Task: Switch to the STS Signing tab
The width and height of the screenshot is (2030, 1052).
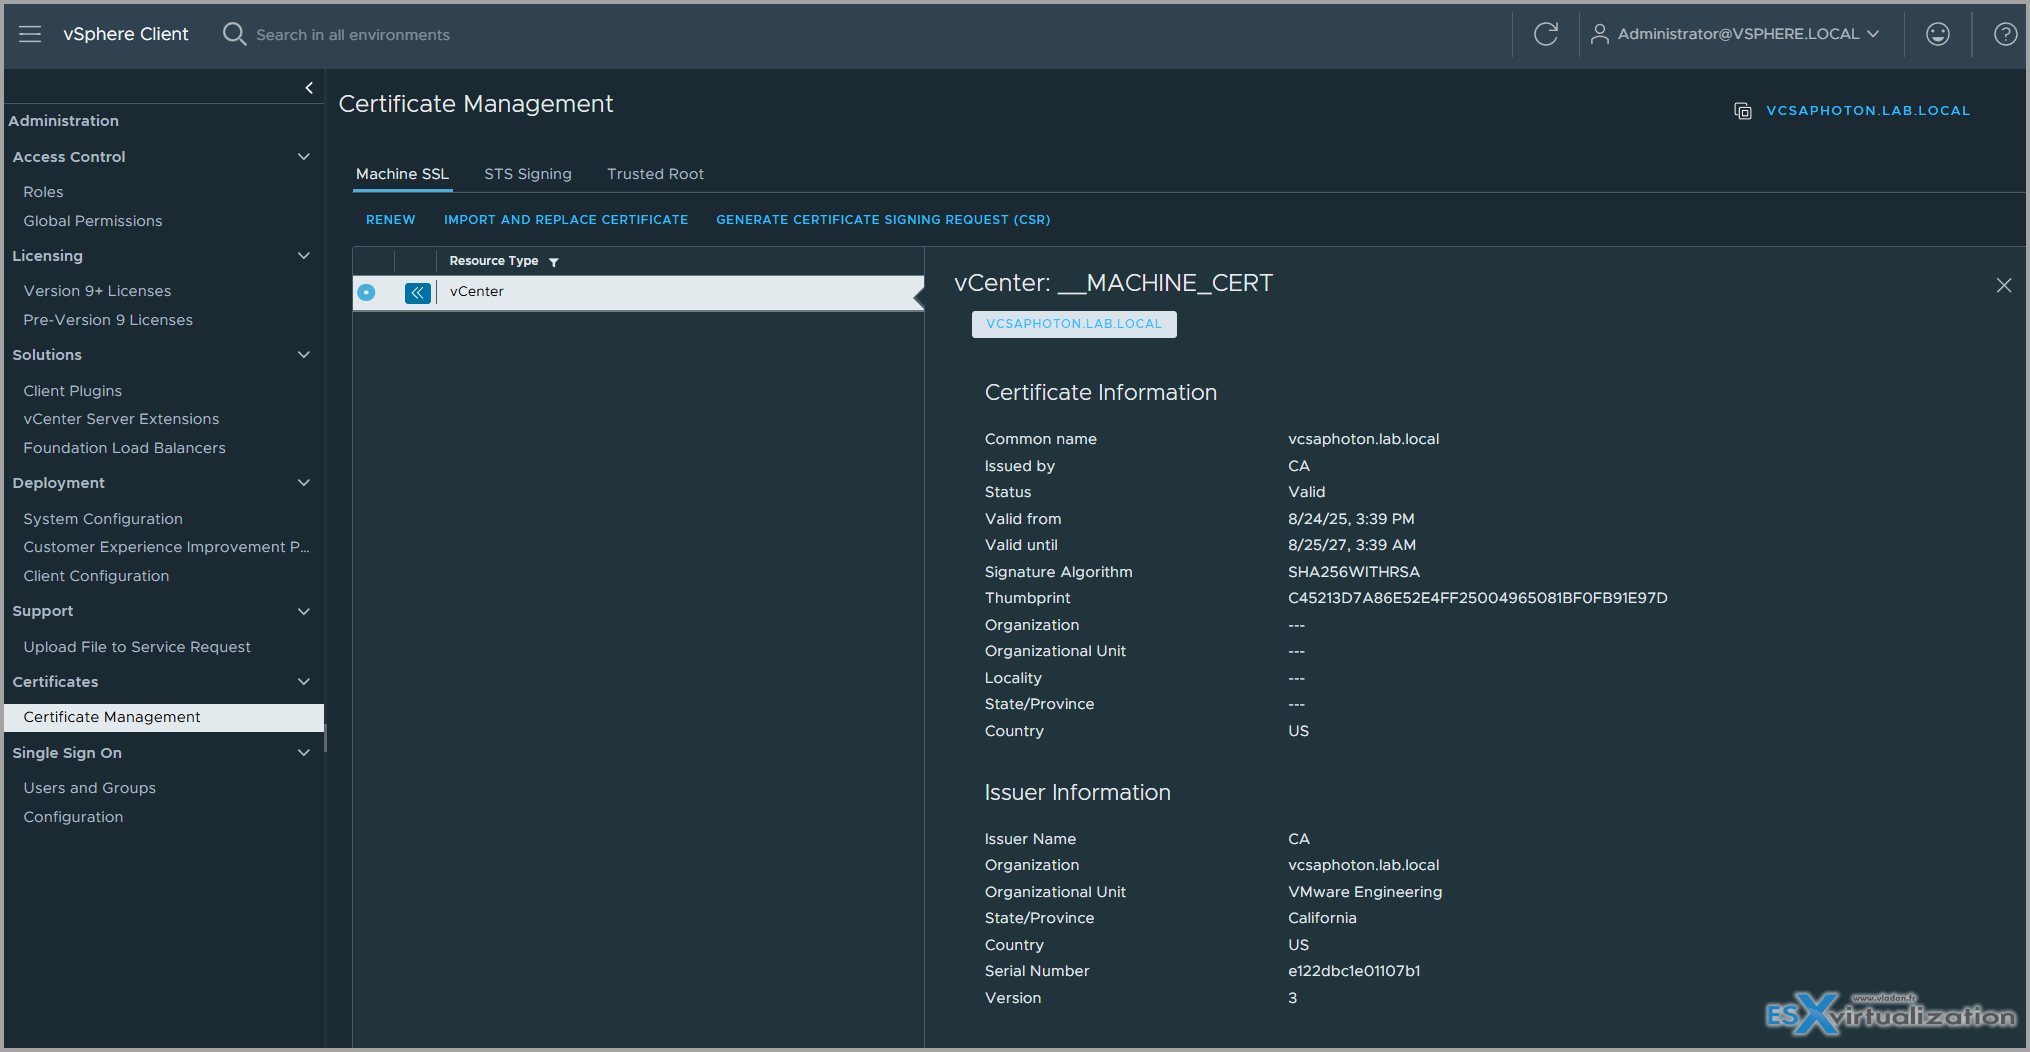Action: click(528, 174)
